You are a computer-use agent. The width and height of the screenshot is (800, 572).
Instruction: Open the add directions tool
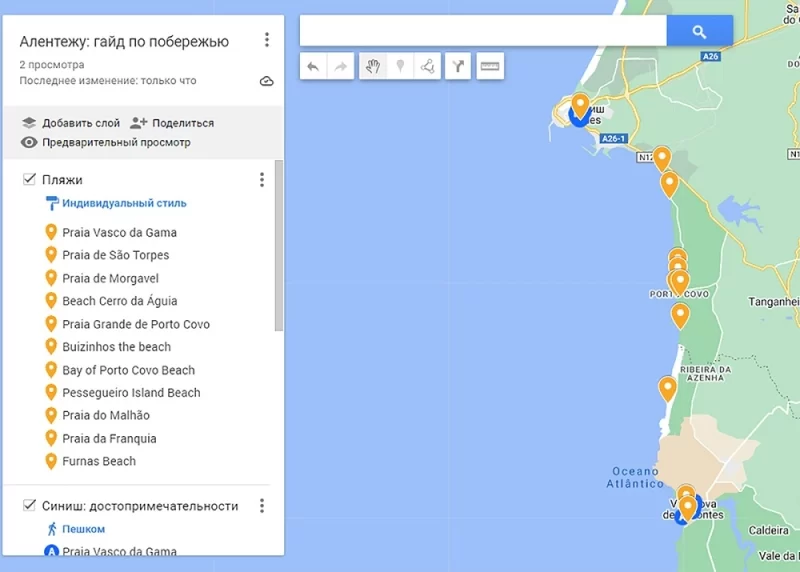click(458, 67)
